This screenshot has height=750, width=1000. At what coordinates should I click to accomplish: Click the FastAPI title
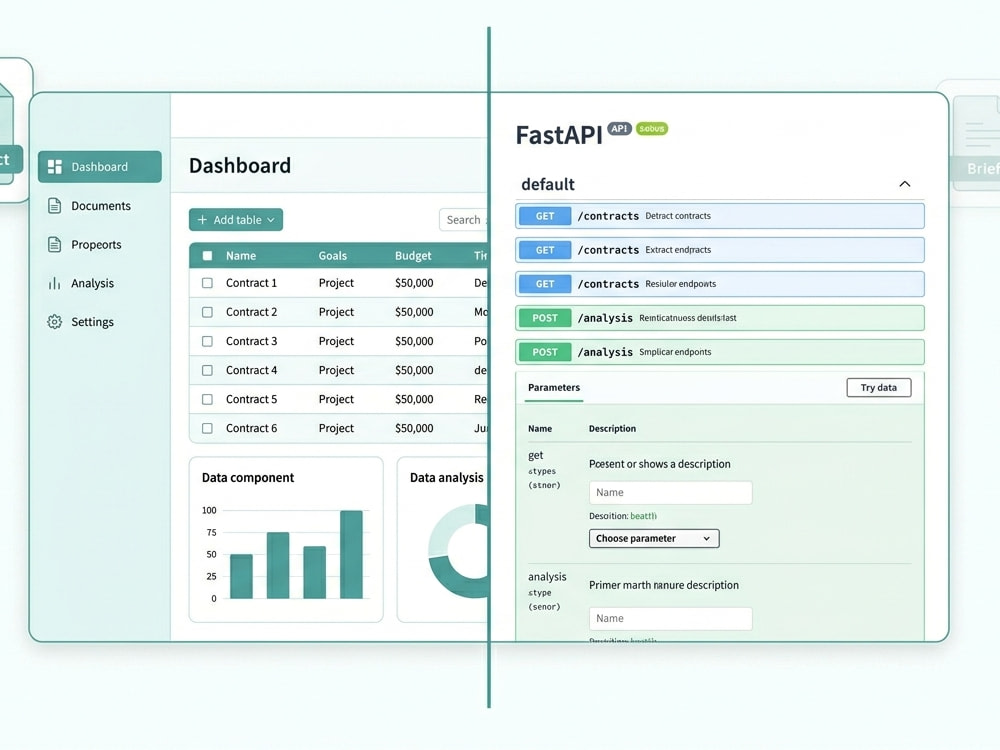pos(559,135)
